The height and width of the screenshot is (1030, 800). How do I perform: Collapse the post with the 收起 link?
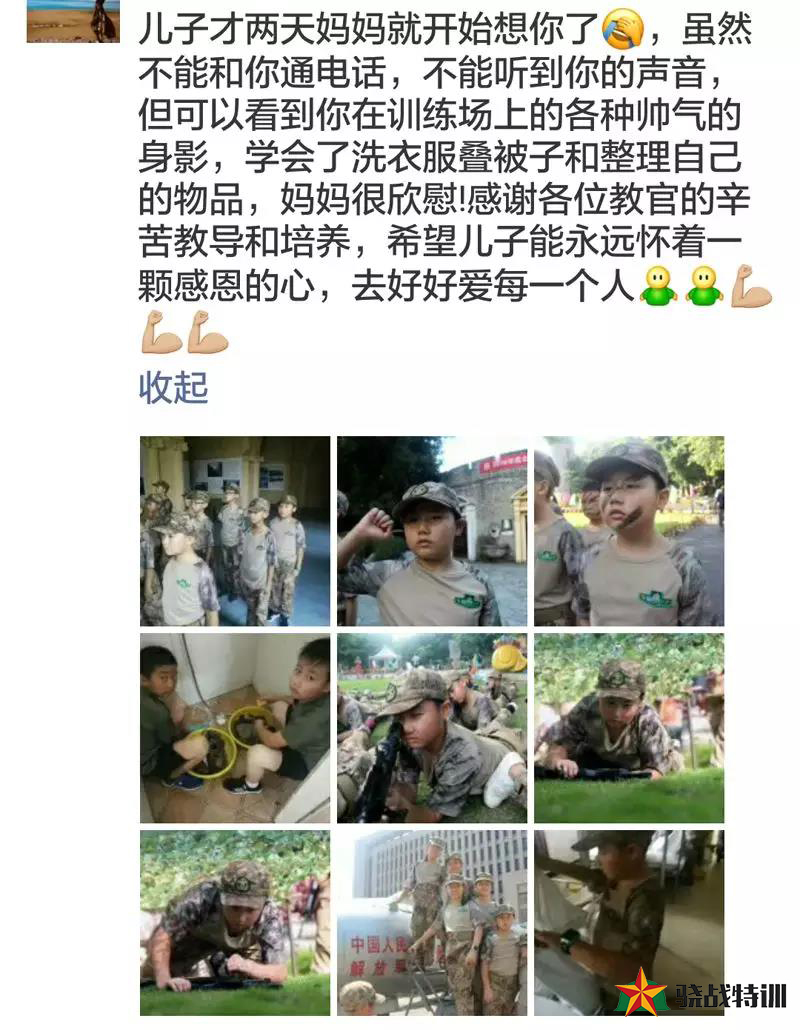[173, 388]
